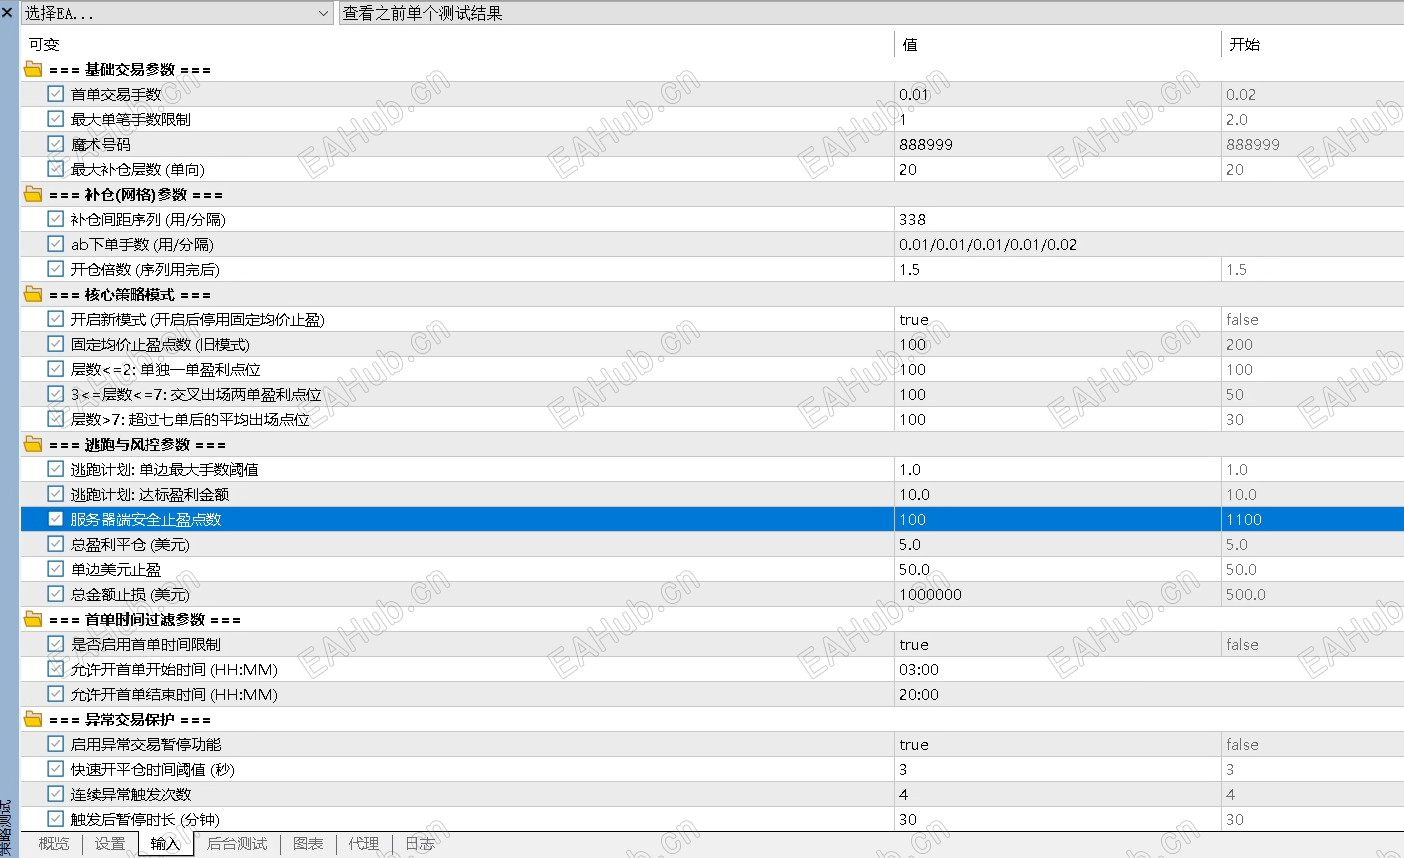1404x858 pixels.
Task: Toggle the 单边美元止盈 checkbox
Action: click(56, 569)
